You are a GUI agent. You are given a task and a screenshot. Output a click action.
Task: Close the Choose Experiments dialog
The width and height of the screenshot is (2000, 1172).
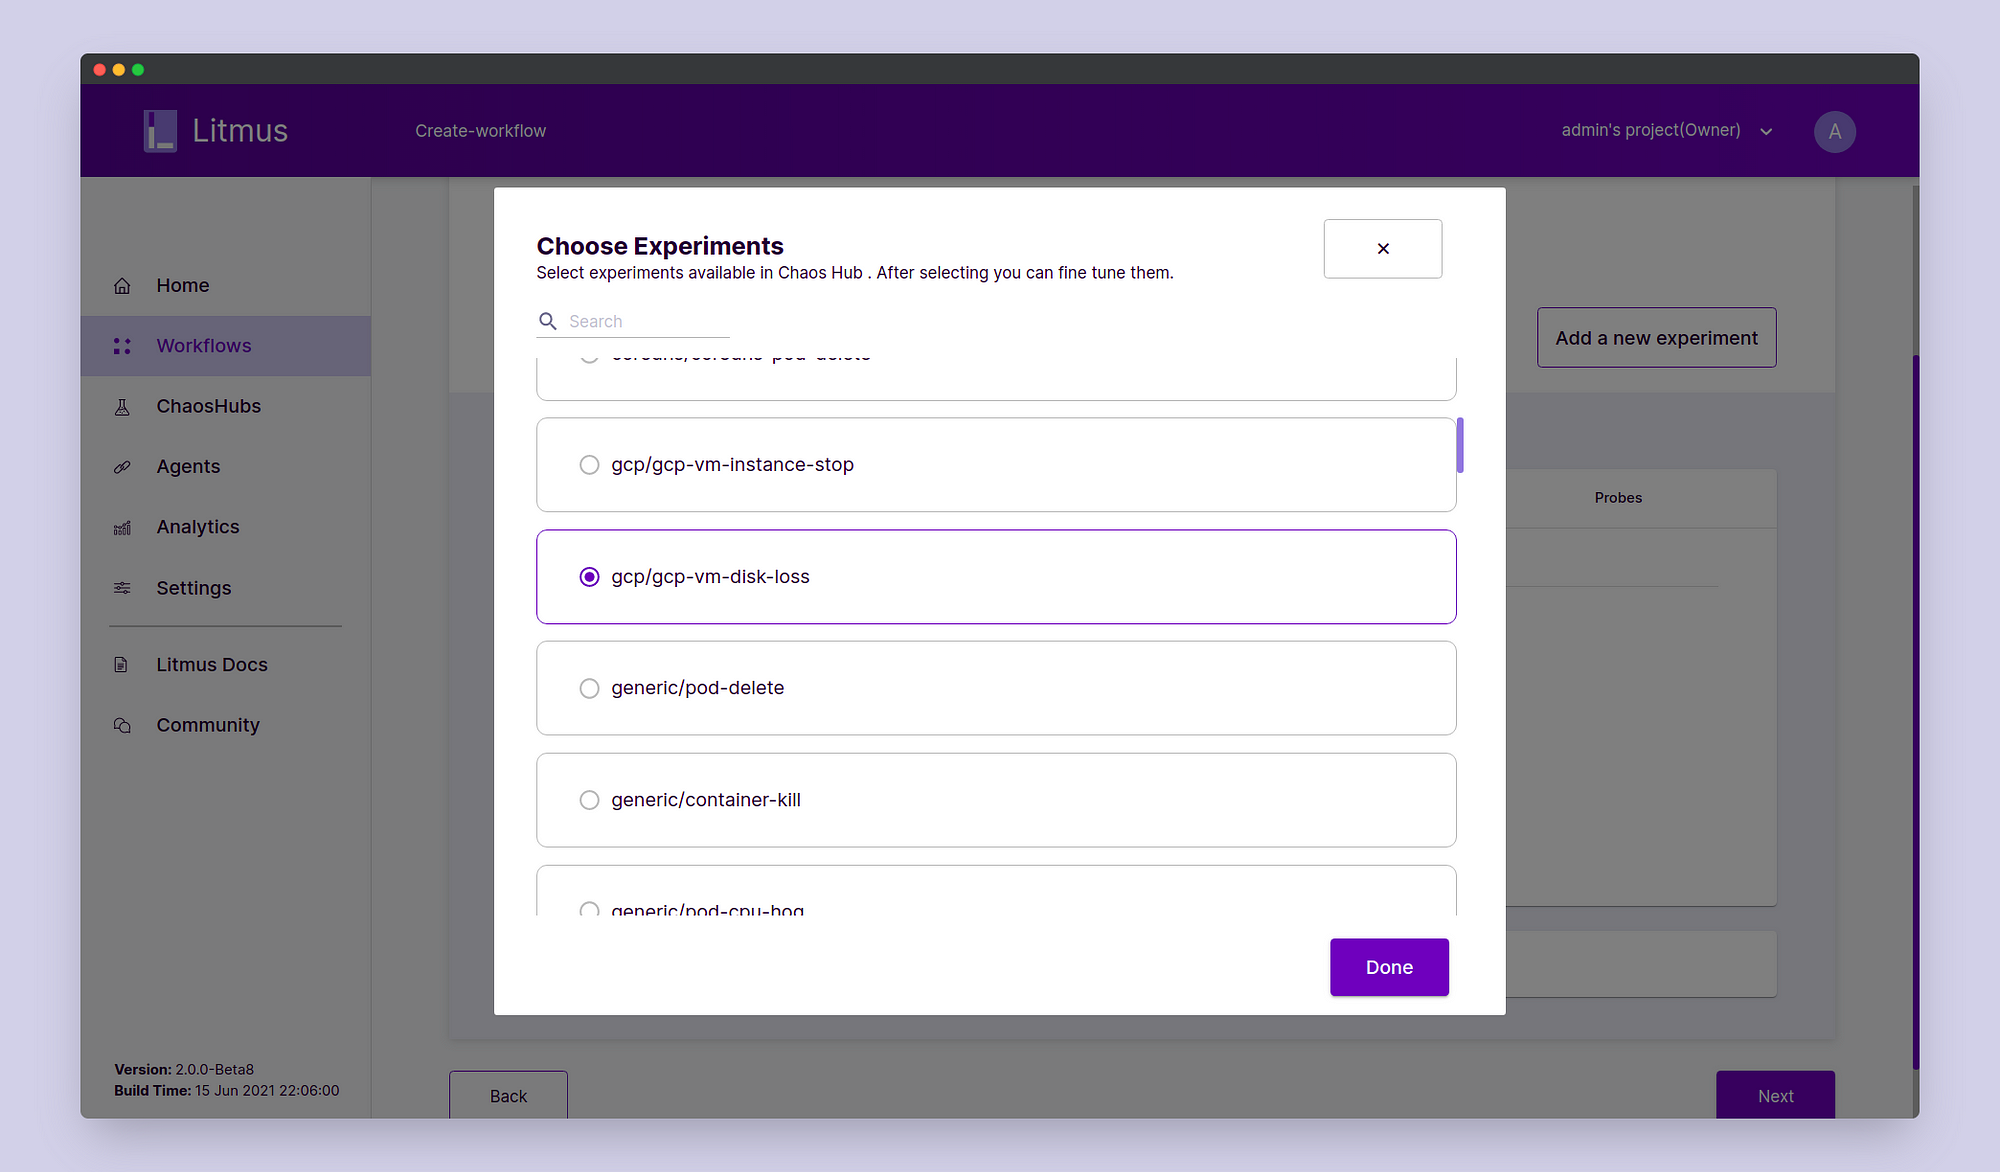(1383, 249)
